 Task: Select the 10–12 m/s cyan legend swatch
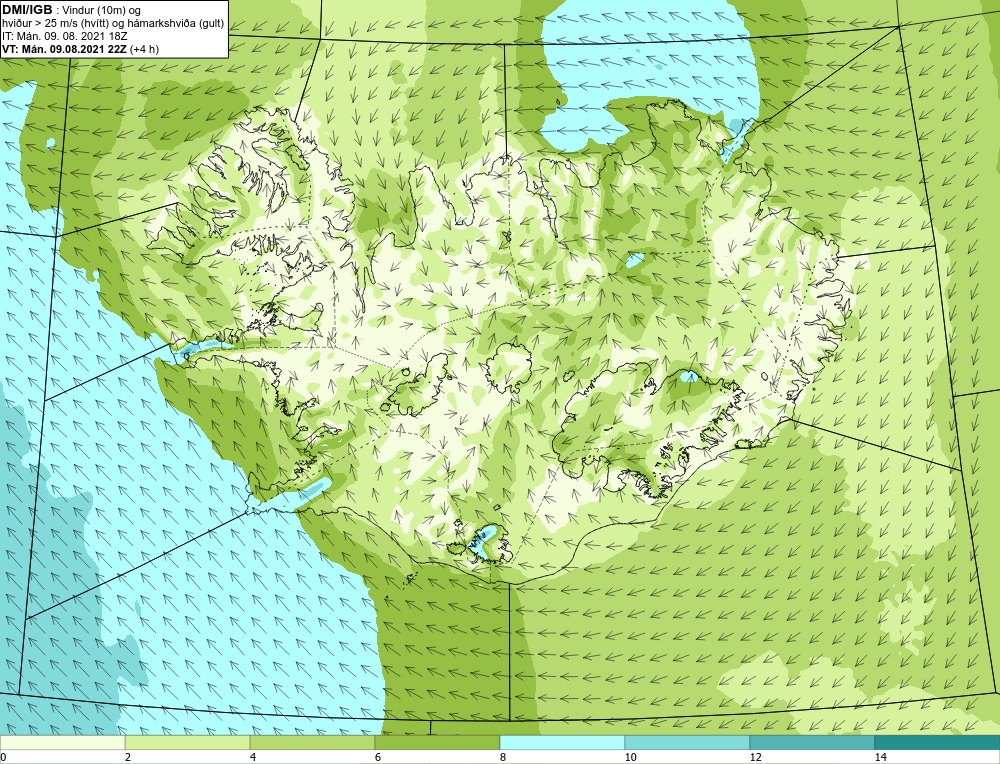click(688, 742)
